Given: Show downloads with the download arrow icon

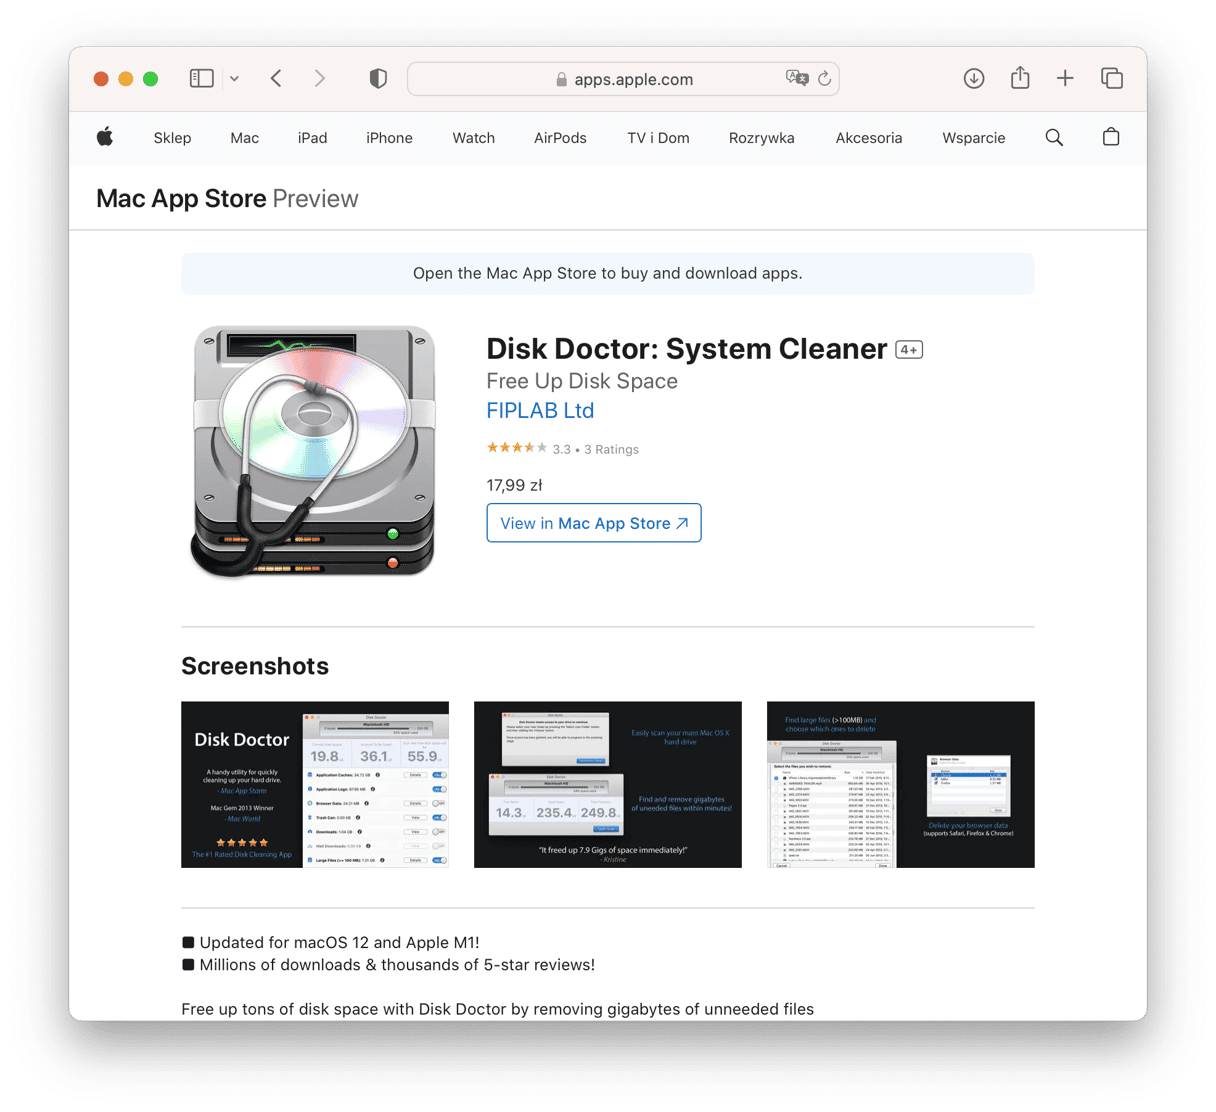Looking at the screenshot, I should tap(973, 78).
